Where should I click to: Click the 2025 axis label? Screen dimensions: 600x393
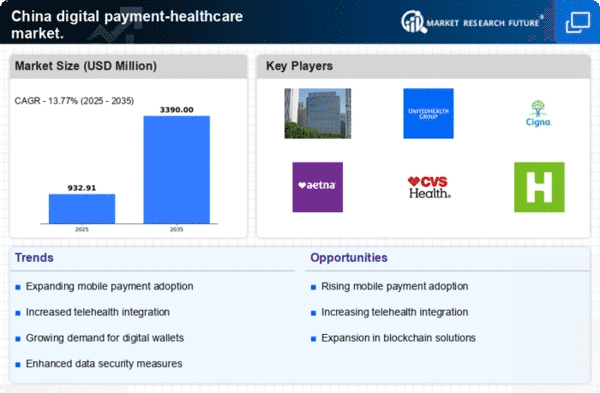(x=82, y=229)
